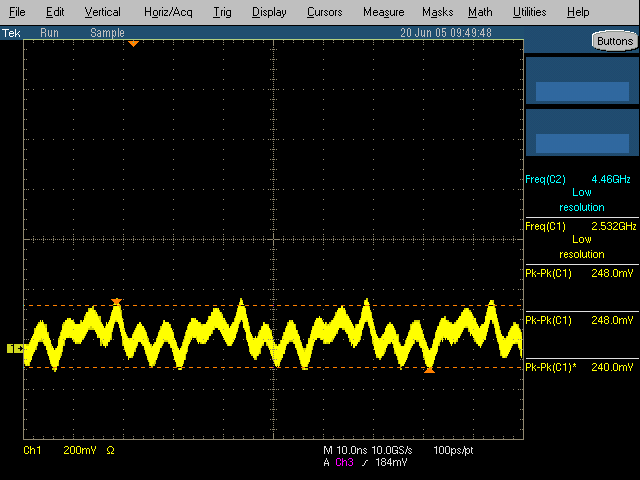
Task: Click the 100ps/pt resolution readout
Action: point(453,451)
